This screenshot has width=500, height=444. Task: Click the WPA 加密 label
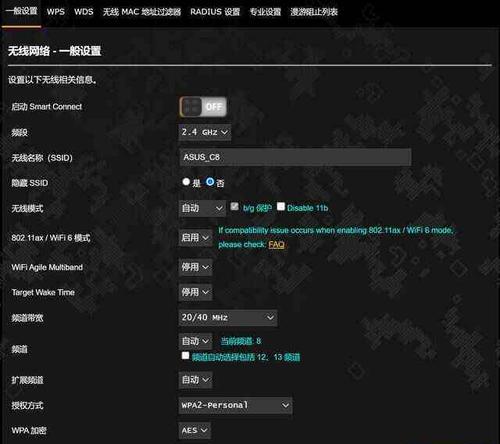coord(29,431)
